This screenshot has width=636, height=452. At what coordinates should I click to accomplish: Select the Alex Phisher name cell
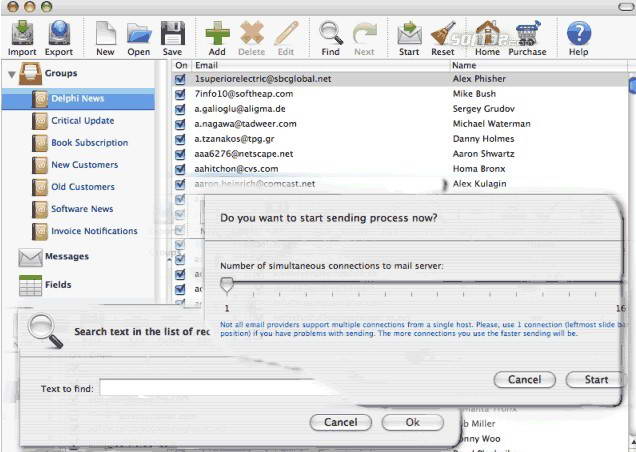tap(479, 79)
